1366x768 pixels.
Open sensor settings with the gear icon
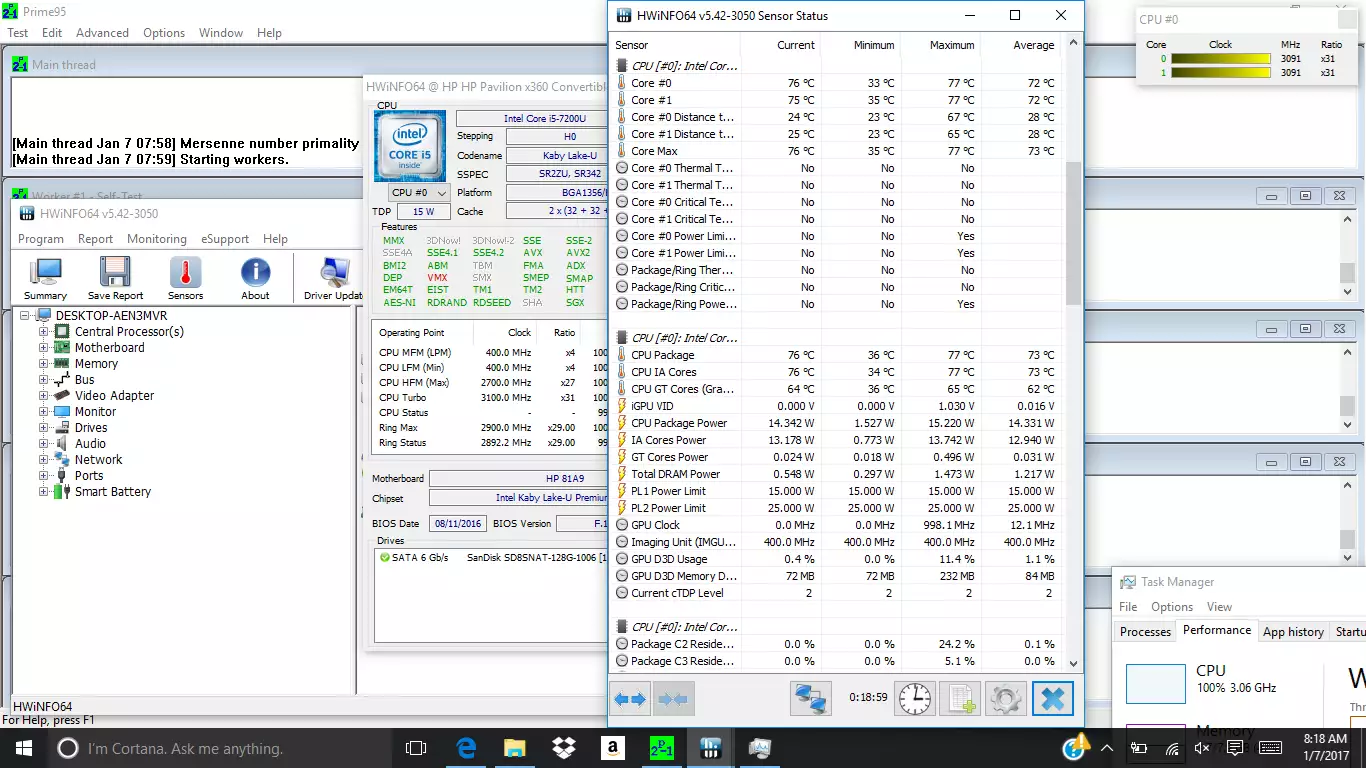(1006, 699)
